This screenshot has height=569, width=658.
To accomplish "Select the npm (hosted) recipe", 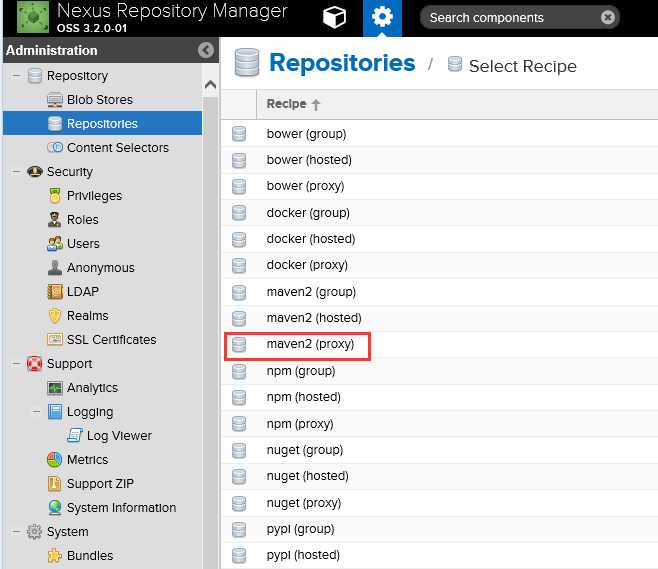I will [x=439, y=397].
